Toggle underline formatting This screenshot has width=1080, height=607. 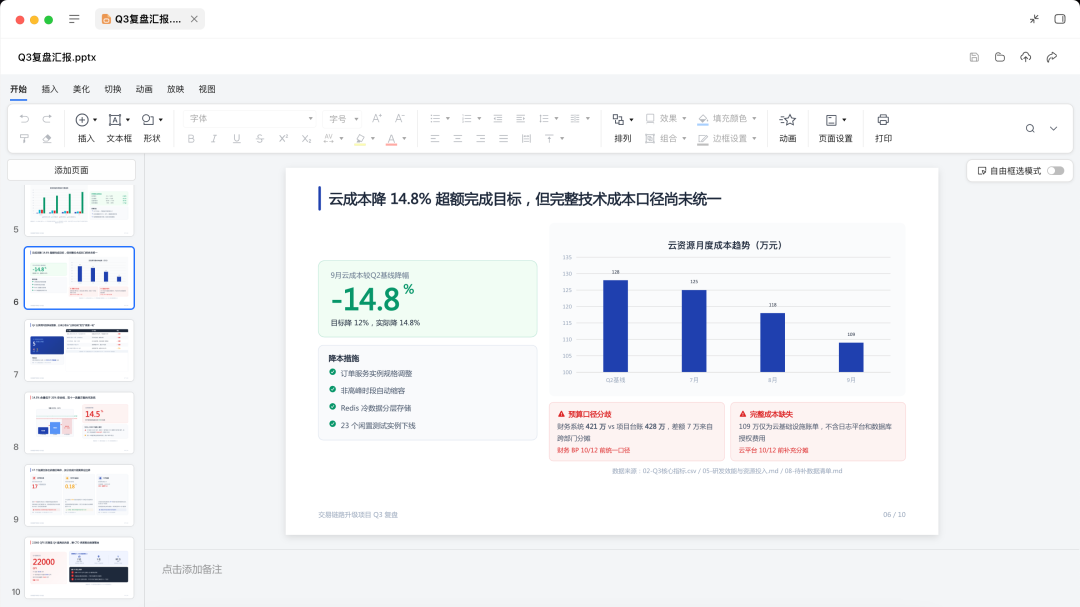pyautogui.click(x=237, y=138)
